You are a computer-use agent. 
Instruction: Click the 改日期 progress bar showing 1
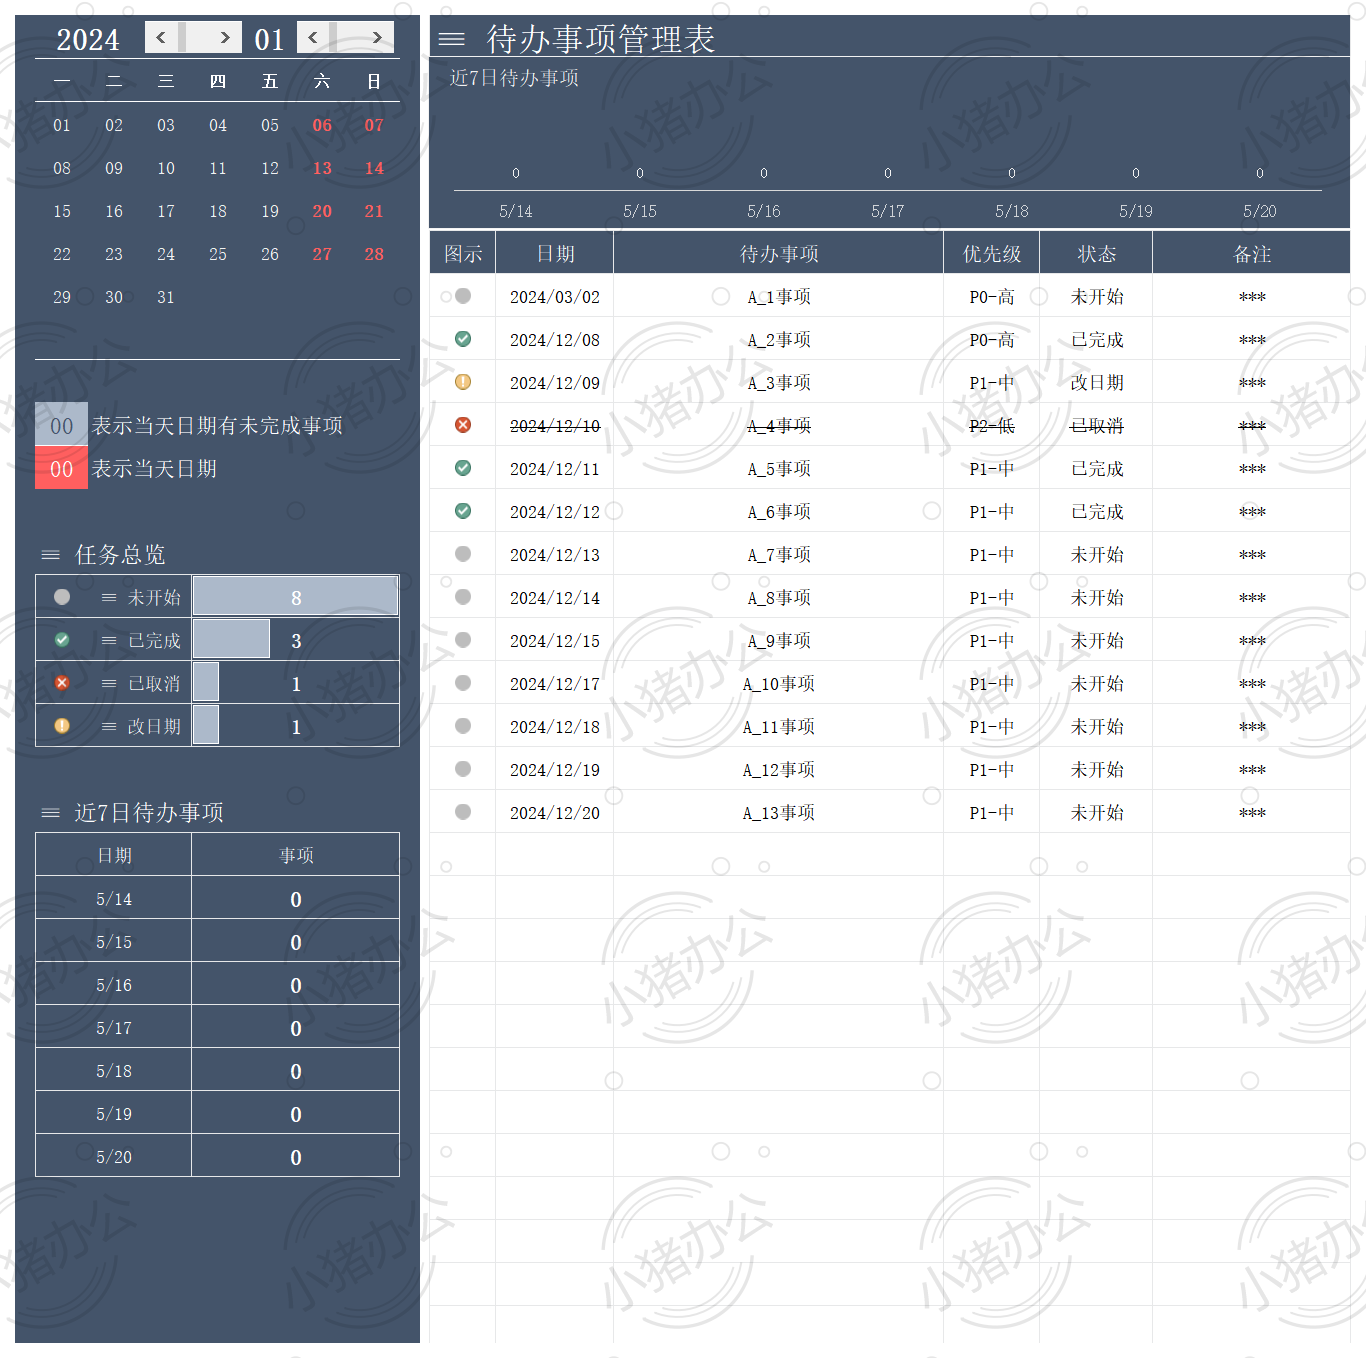[205, 725]
